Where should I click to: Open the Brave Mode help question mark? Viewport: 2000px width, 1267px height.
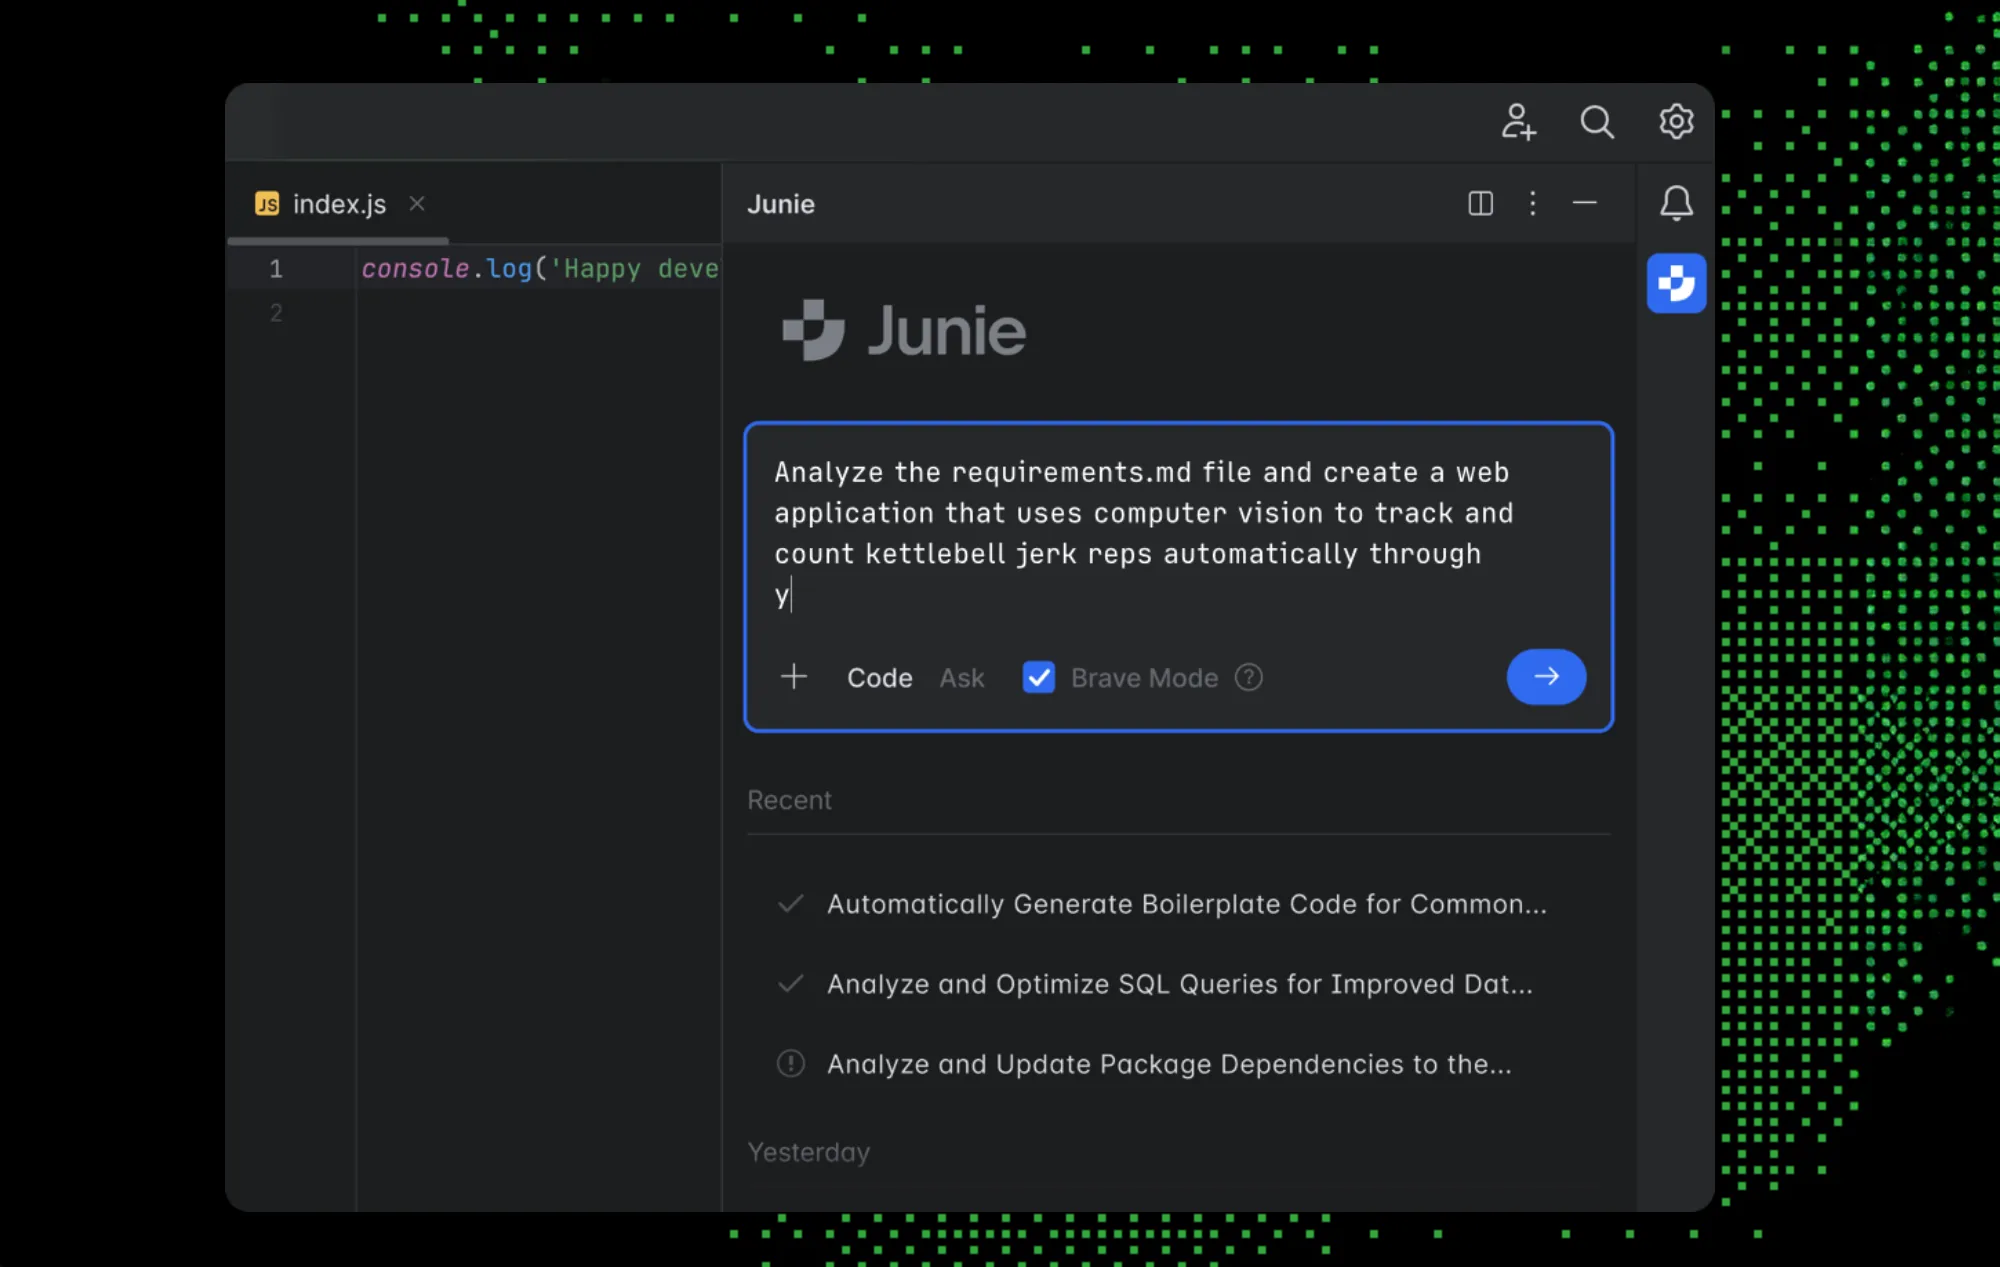pos(1249,677)
